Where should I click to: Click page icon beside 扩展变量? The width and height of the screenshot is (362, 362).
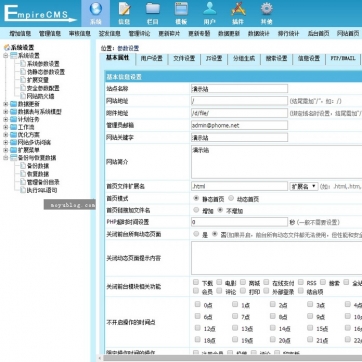point(23,80)
